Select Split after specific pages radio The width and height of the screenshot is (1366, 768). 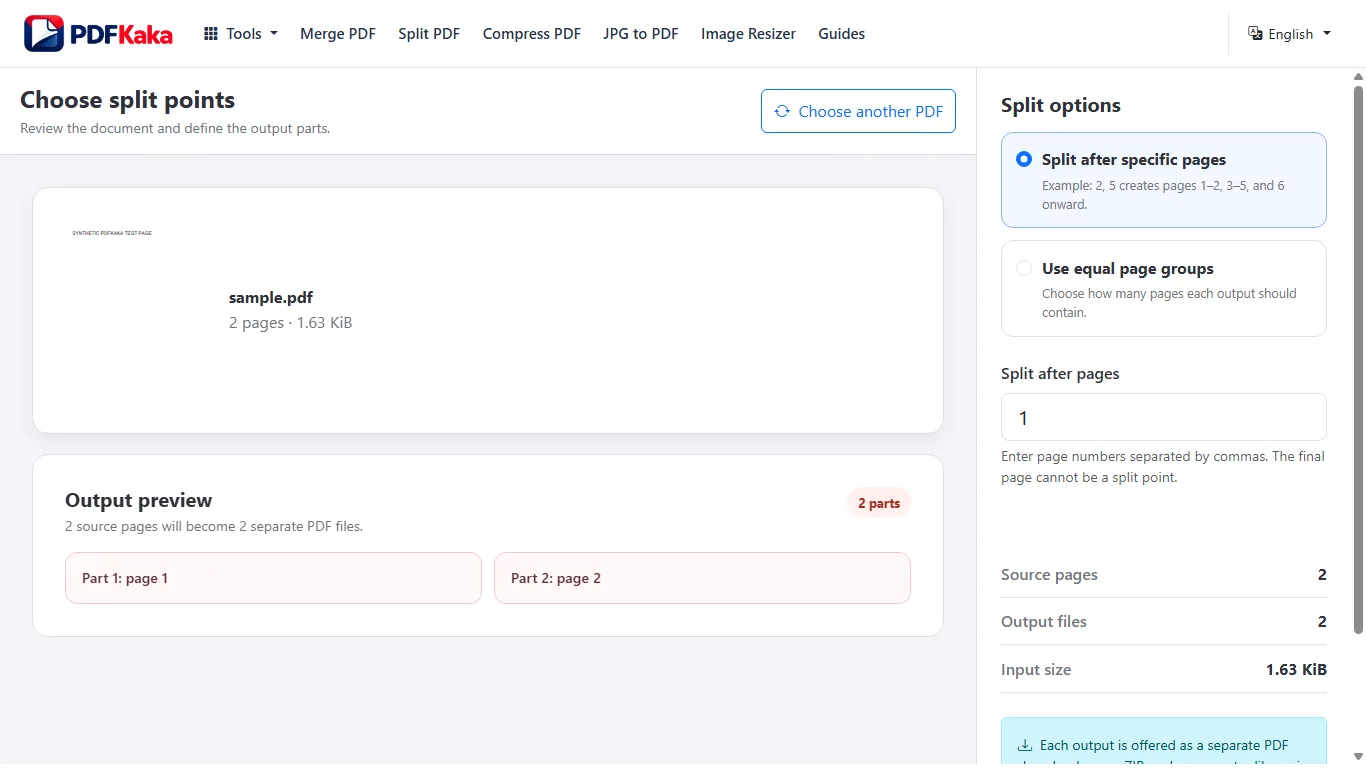tap(1024, 159)
